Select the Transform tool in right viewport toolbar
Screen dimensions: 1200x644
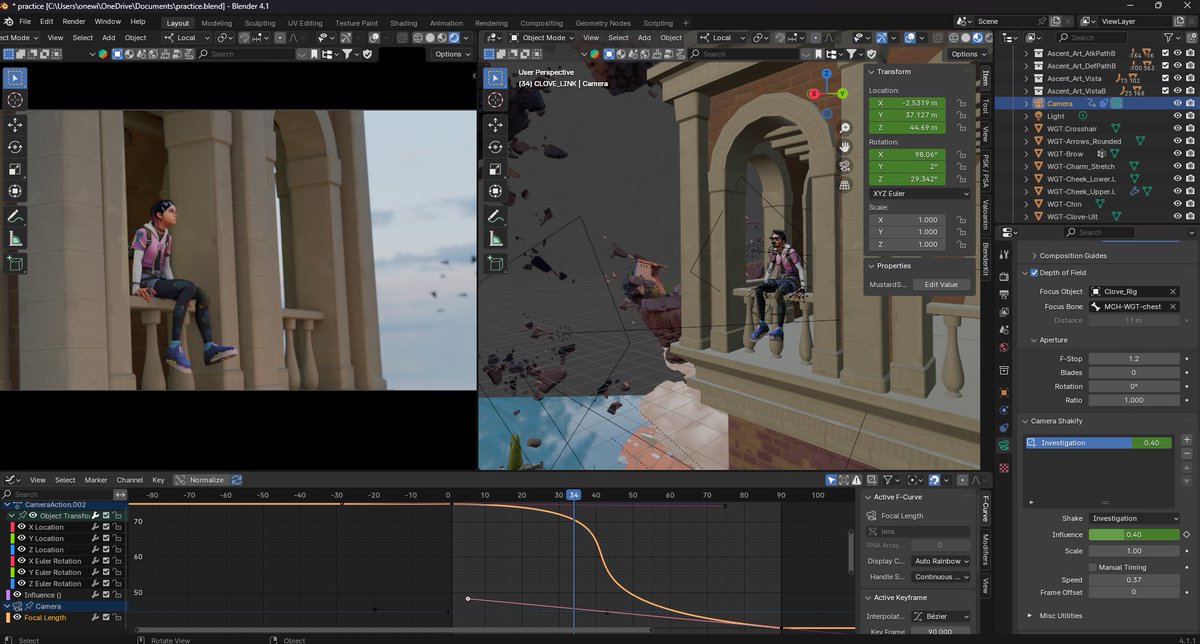pyautogui.click(x=494, y=191)
